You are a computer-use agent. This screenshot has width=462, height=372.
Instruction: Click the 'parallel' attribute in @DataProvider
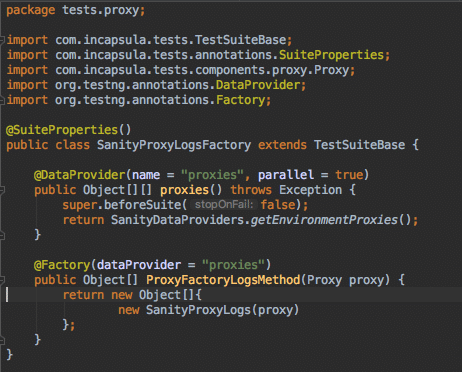pyautogui.click(x=286, y=175)
